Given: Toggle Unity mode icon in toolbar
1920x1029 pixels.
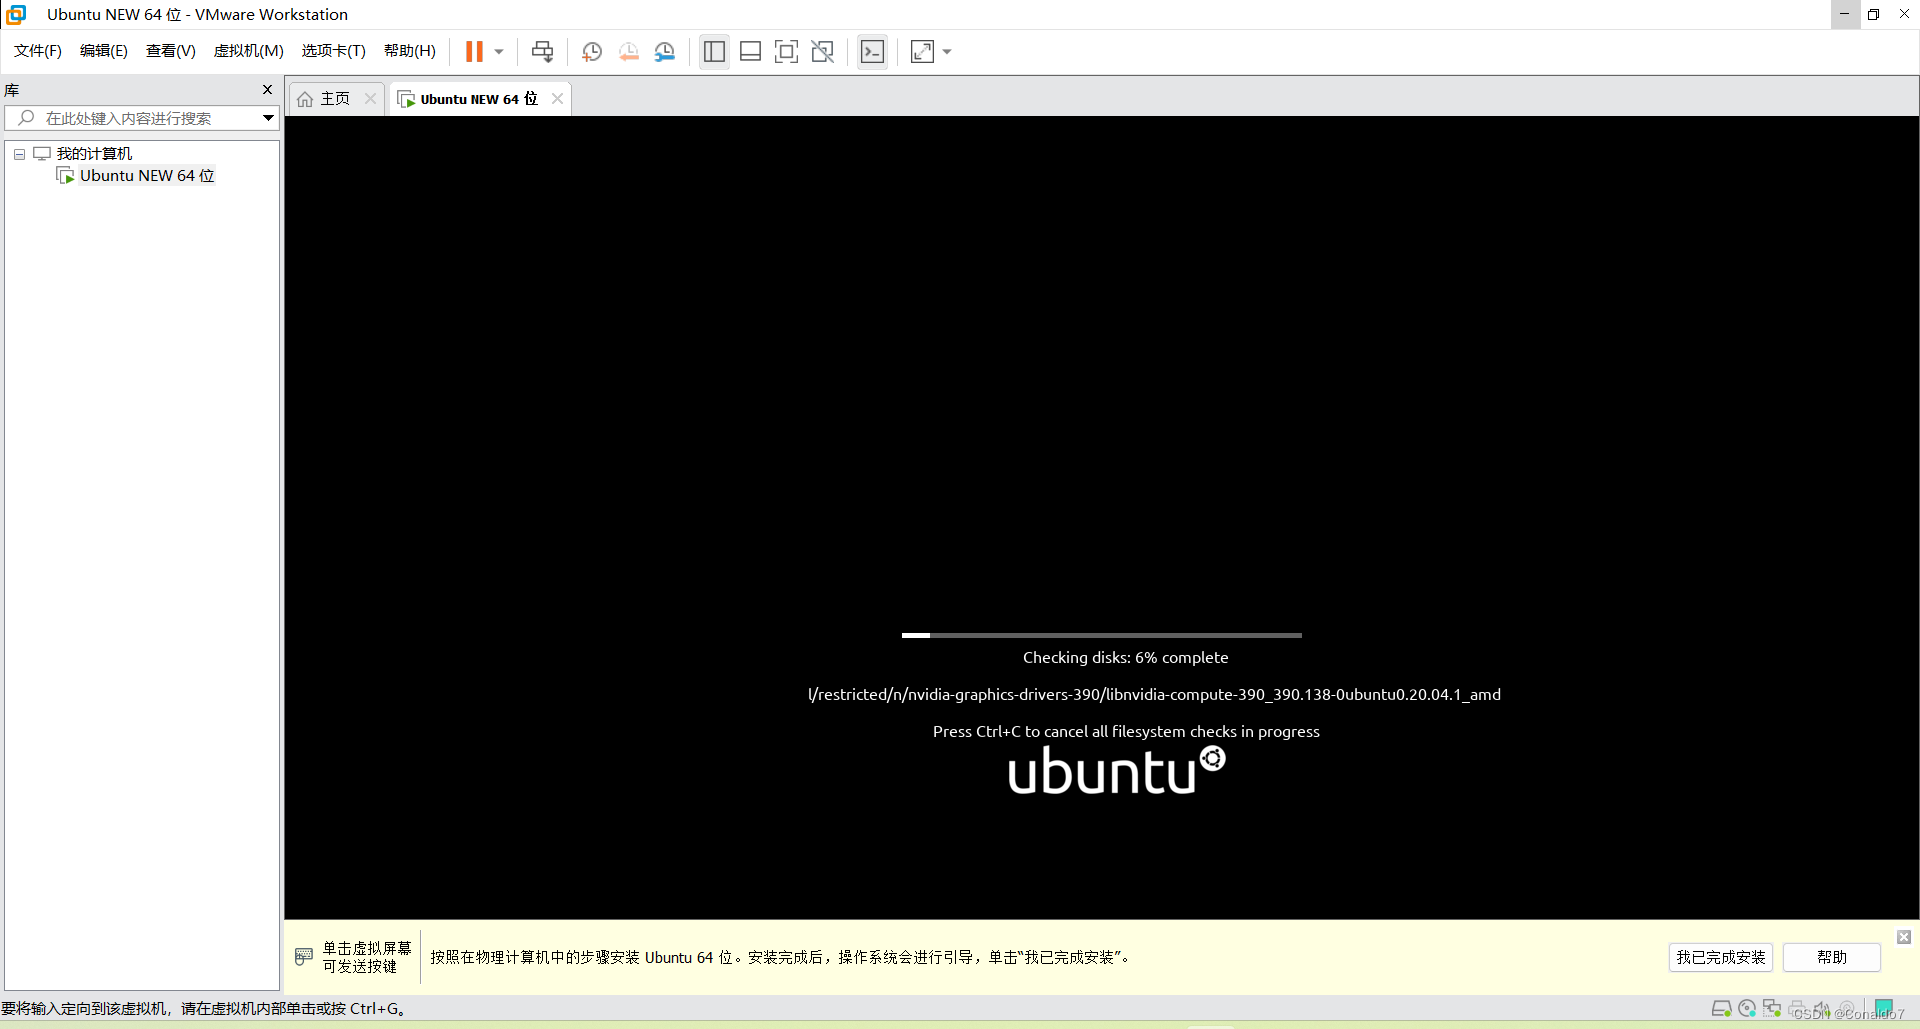Looking at the screenshot, I should (823, 51).
